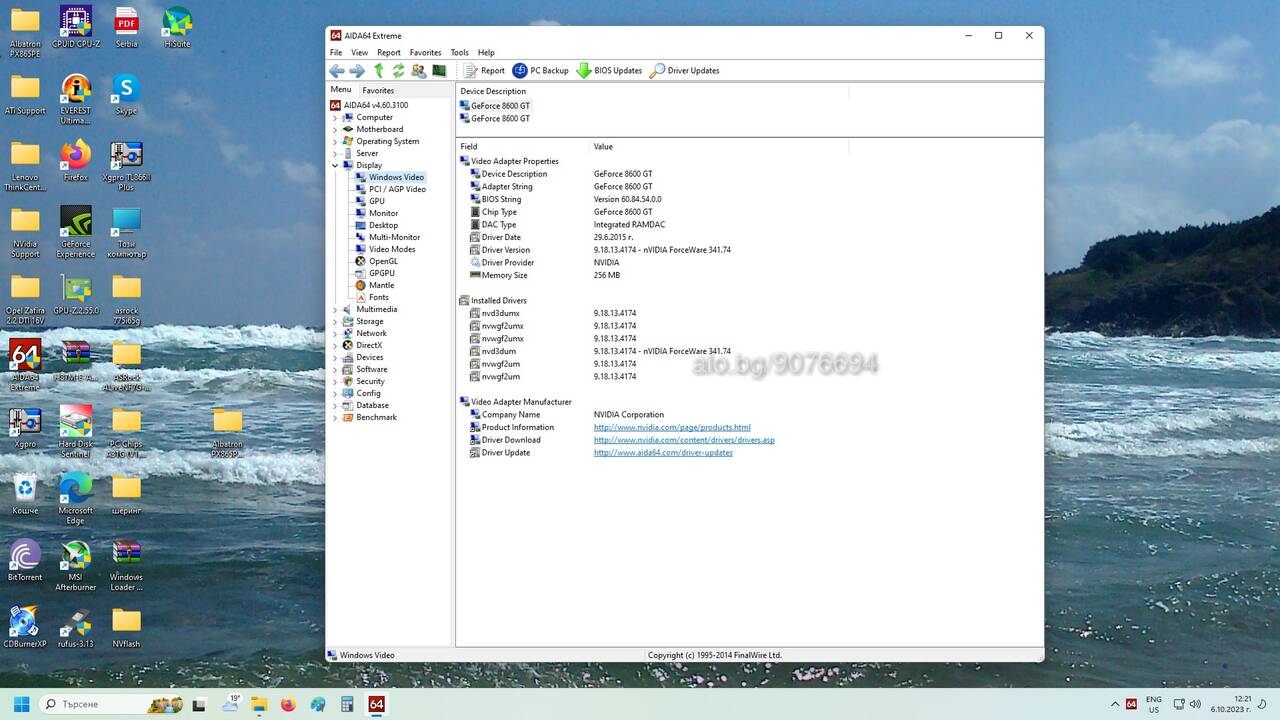This screenshot has width=1280, height=720.
Task: Go back with the blue left arrow
Action: click(x=337, y=70)
